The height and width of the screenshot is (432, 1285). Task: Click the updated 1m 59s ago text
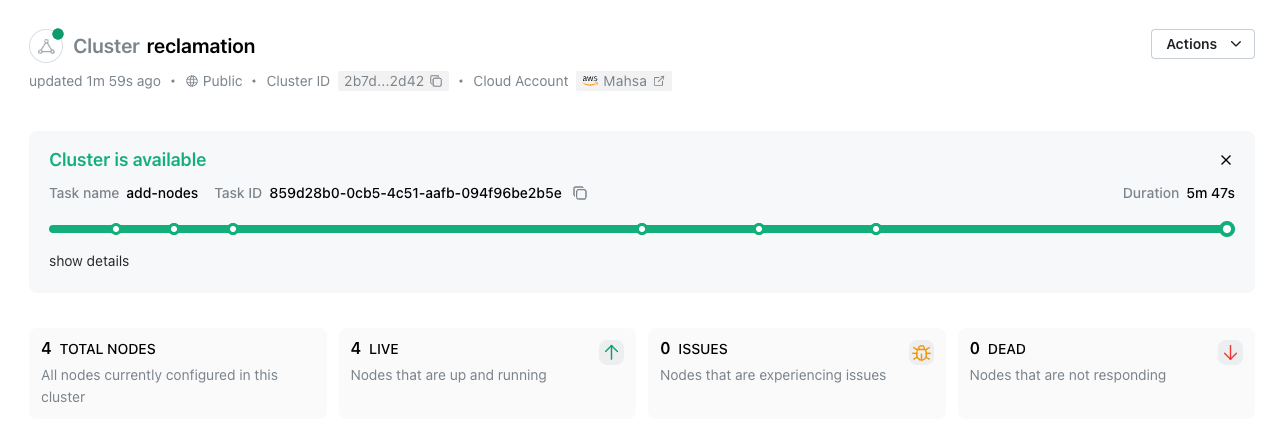point(95,81)
